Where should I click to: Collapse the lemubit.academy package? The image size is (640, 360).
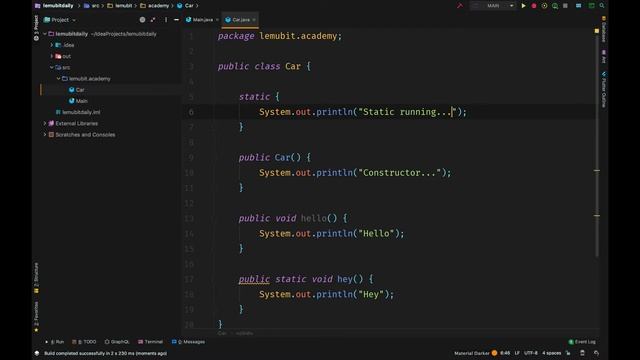pyautogui.click(x=58, y=78)
